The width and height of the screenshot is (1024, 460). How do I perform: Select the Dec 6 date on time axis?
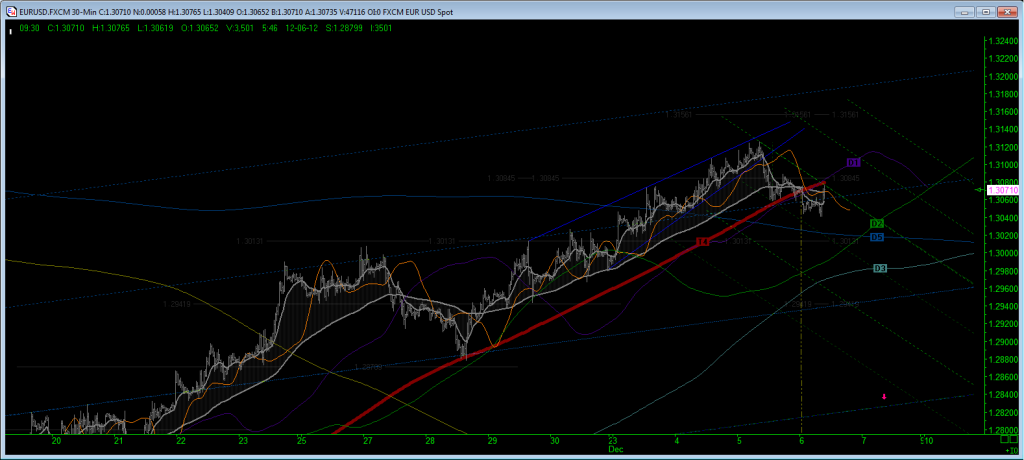802,440
